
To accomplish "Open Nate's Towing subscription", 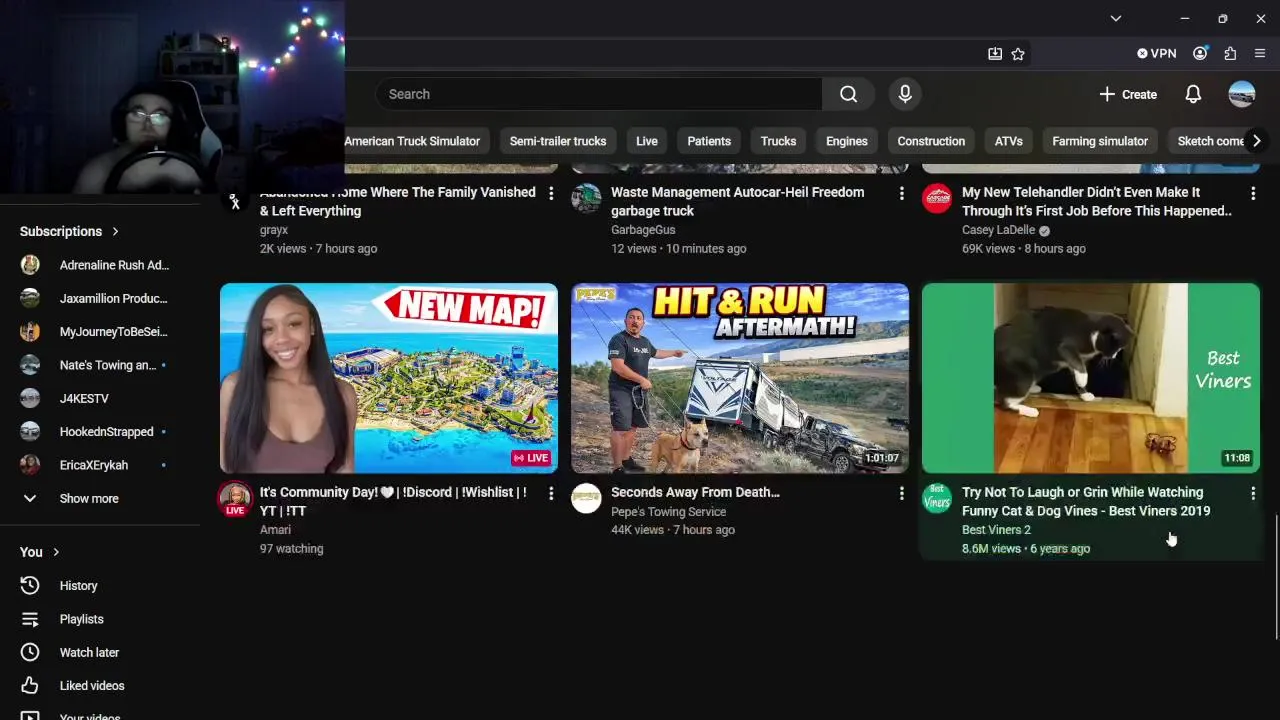I will pyautogui.click(x=100, y=365).
